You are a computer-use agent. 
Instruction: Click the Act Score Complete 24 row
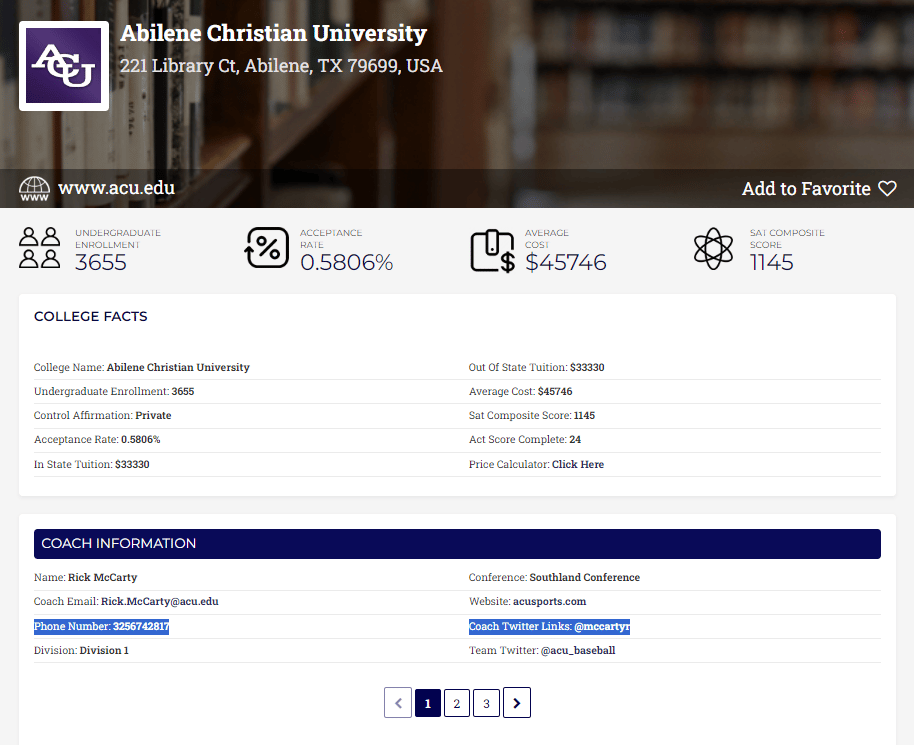[x=675, y=440]
